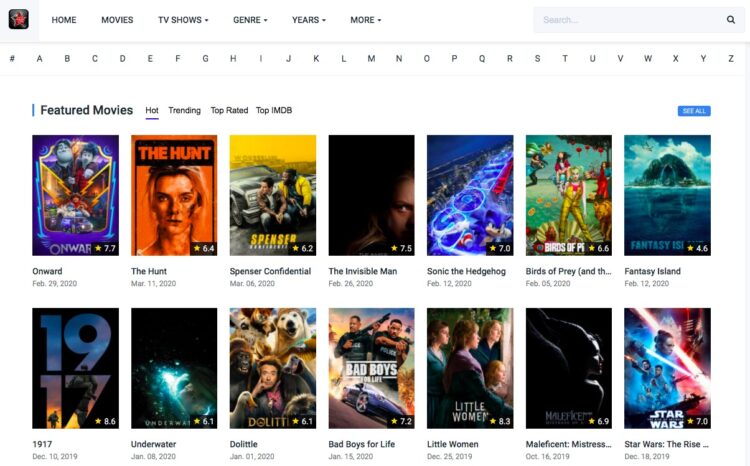Open the Maleficent movie poster
Viewport: 750px width, 466px height.
569,368
